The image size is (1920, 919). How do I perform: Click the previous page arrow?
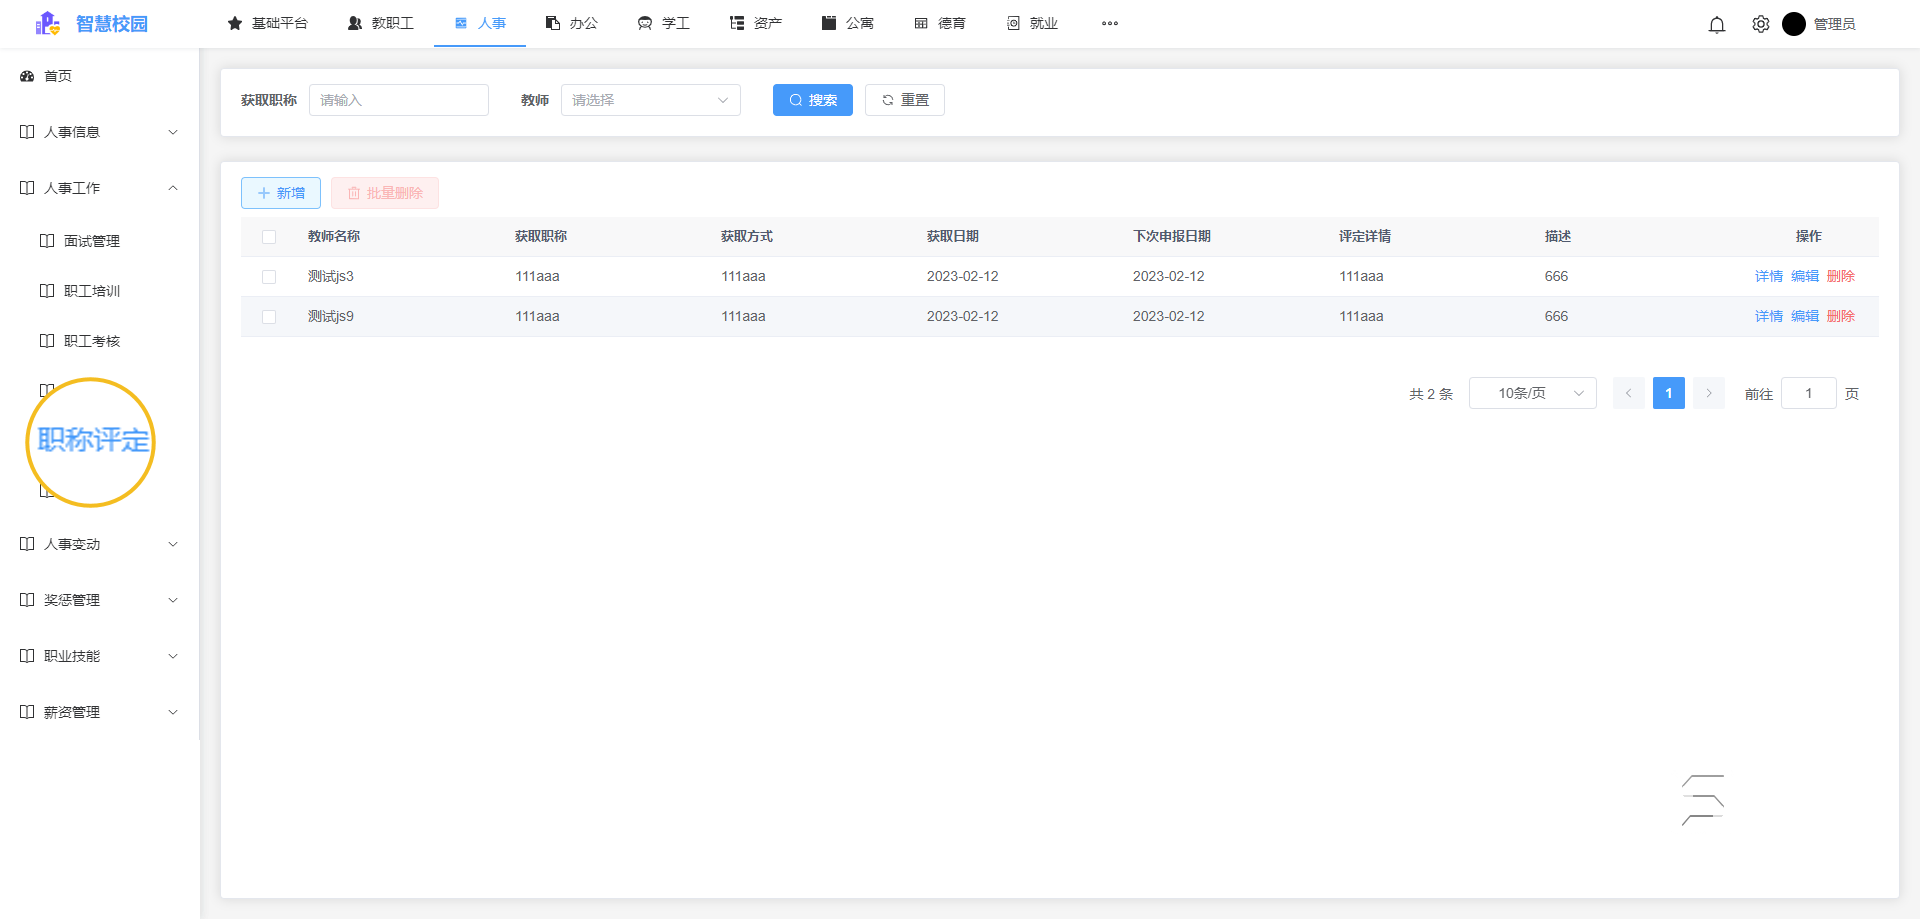(1628, 393)
